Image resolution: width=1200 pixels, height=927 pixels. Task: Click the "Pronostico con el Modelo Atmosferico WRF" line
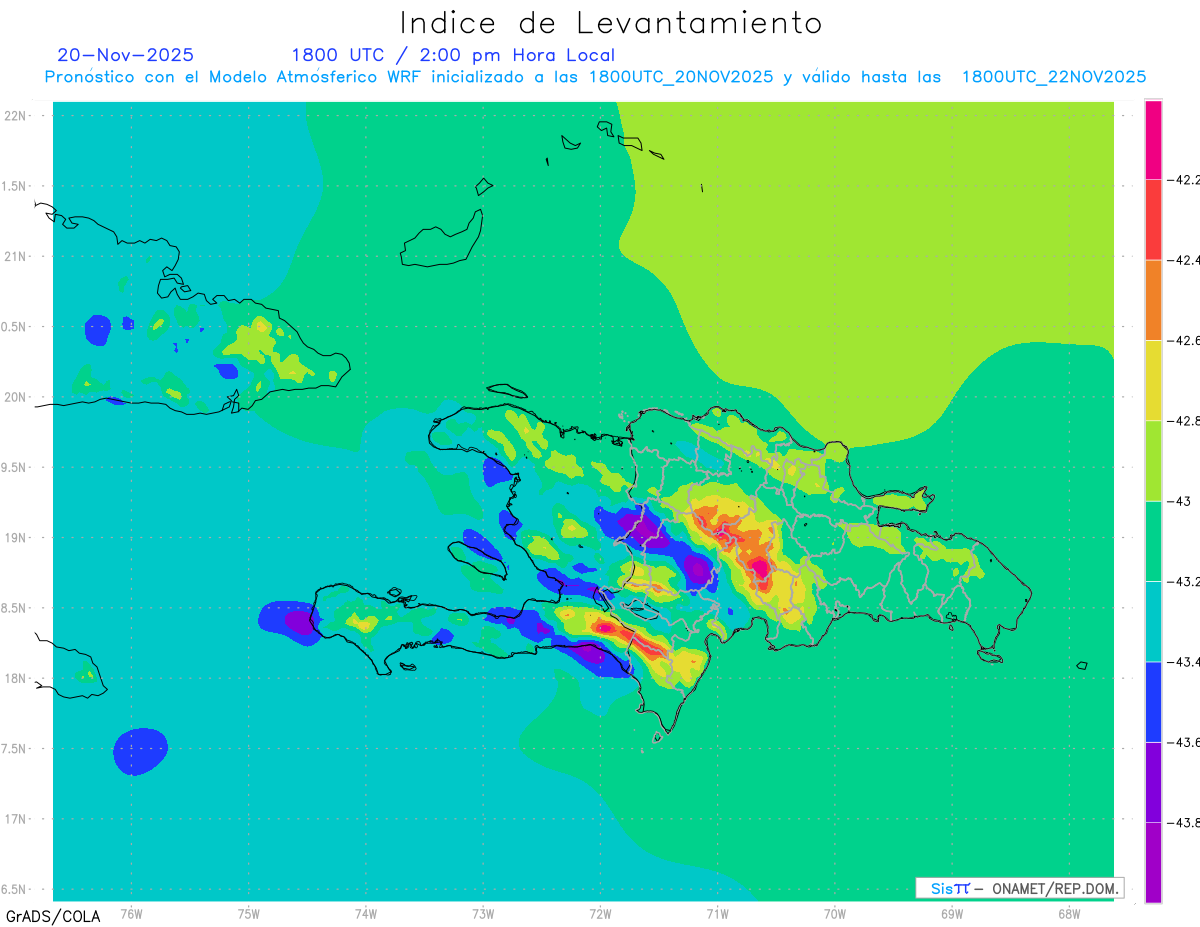coord(596,77)
